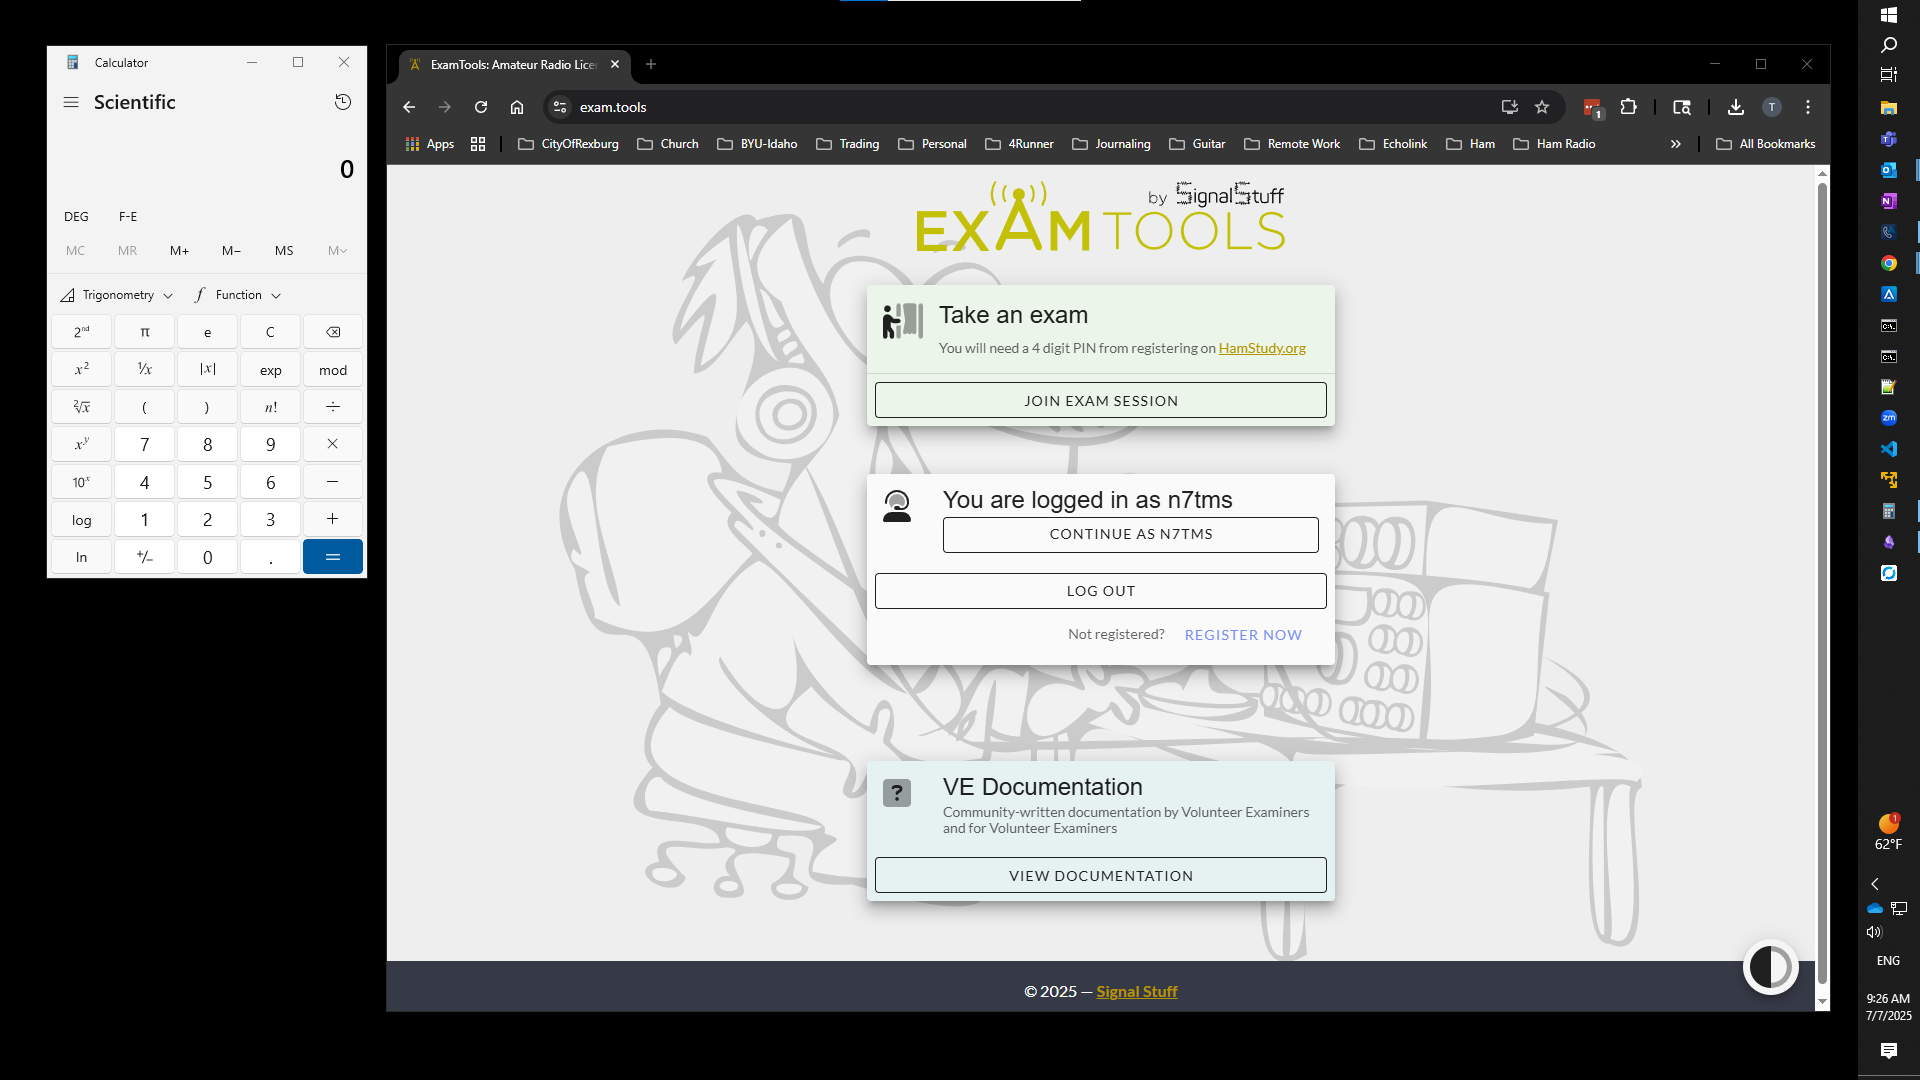Open the browser extensions puzzle icon
This screenshot has height=1080, width=1920.
point(1629,107)
